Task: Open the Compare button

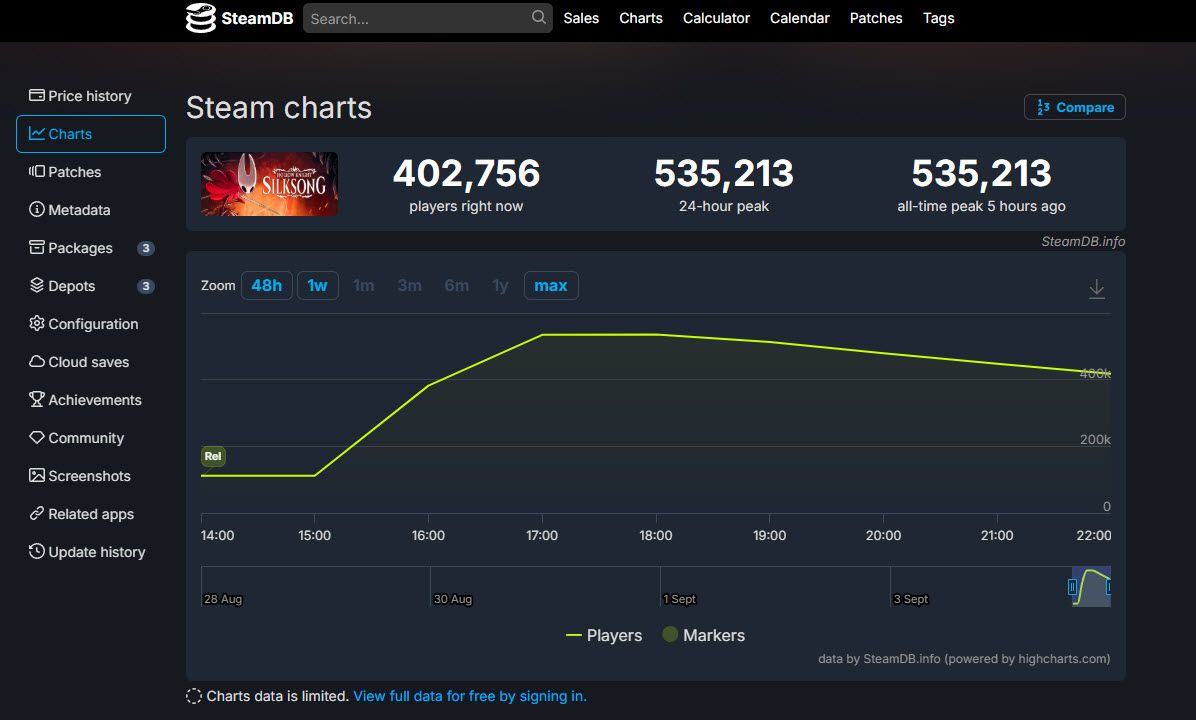Action: pyautogui.click(x=1075, y=107)
